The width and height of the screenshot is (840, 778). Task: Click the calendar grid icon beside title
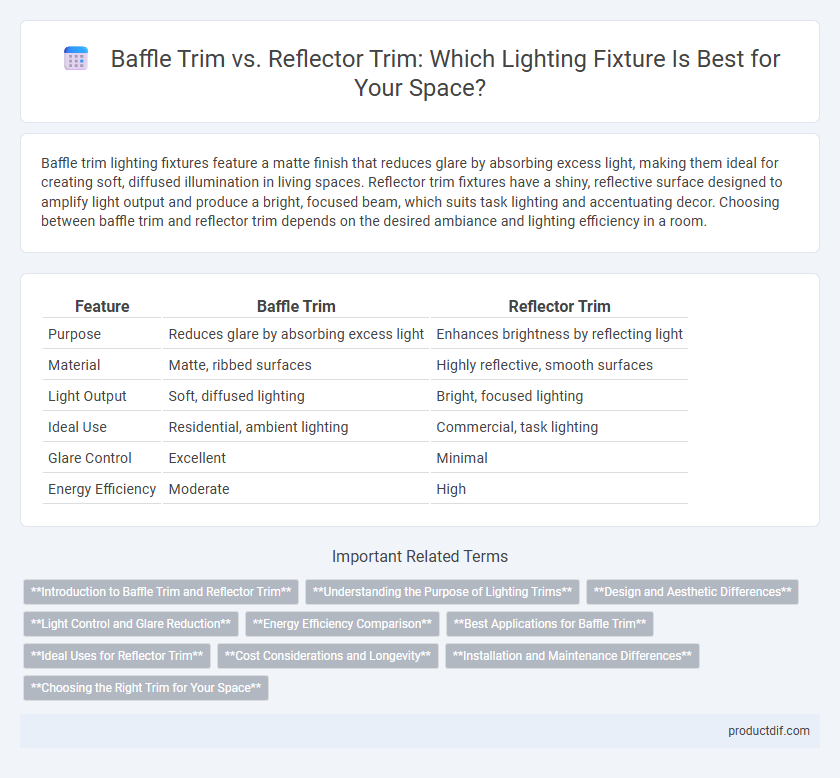[76, 58]
